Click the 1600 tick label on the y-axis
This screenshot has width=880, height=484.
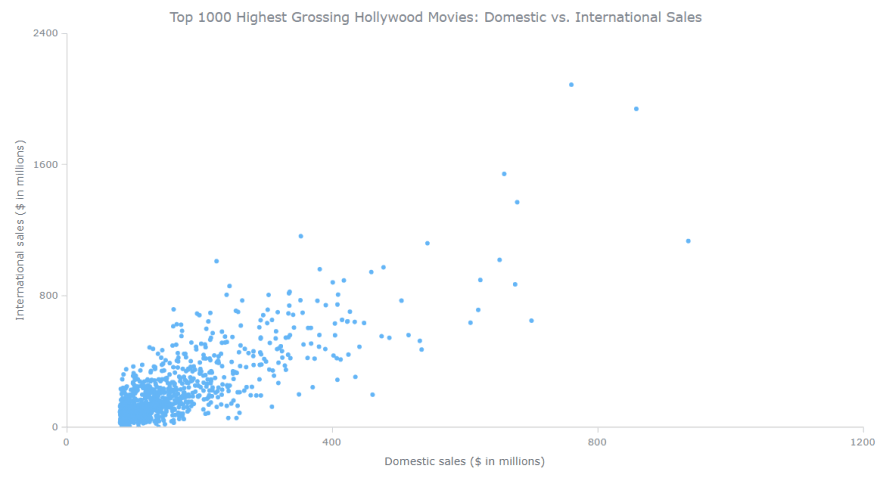pos(46,165)
